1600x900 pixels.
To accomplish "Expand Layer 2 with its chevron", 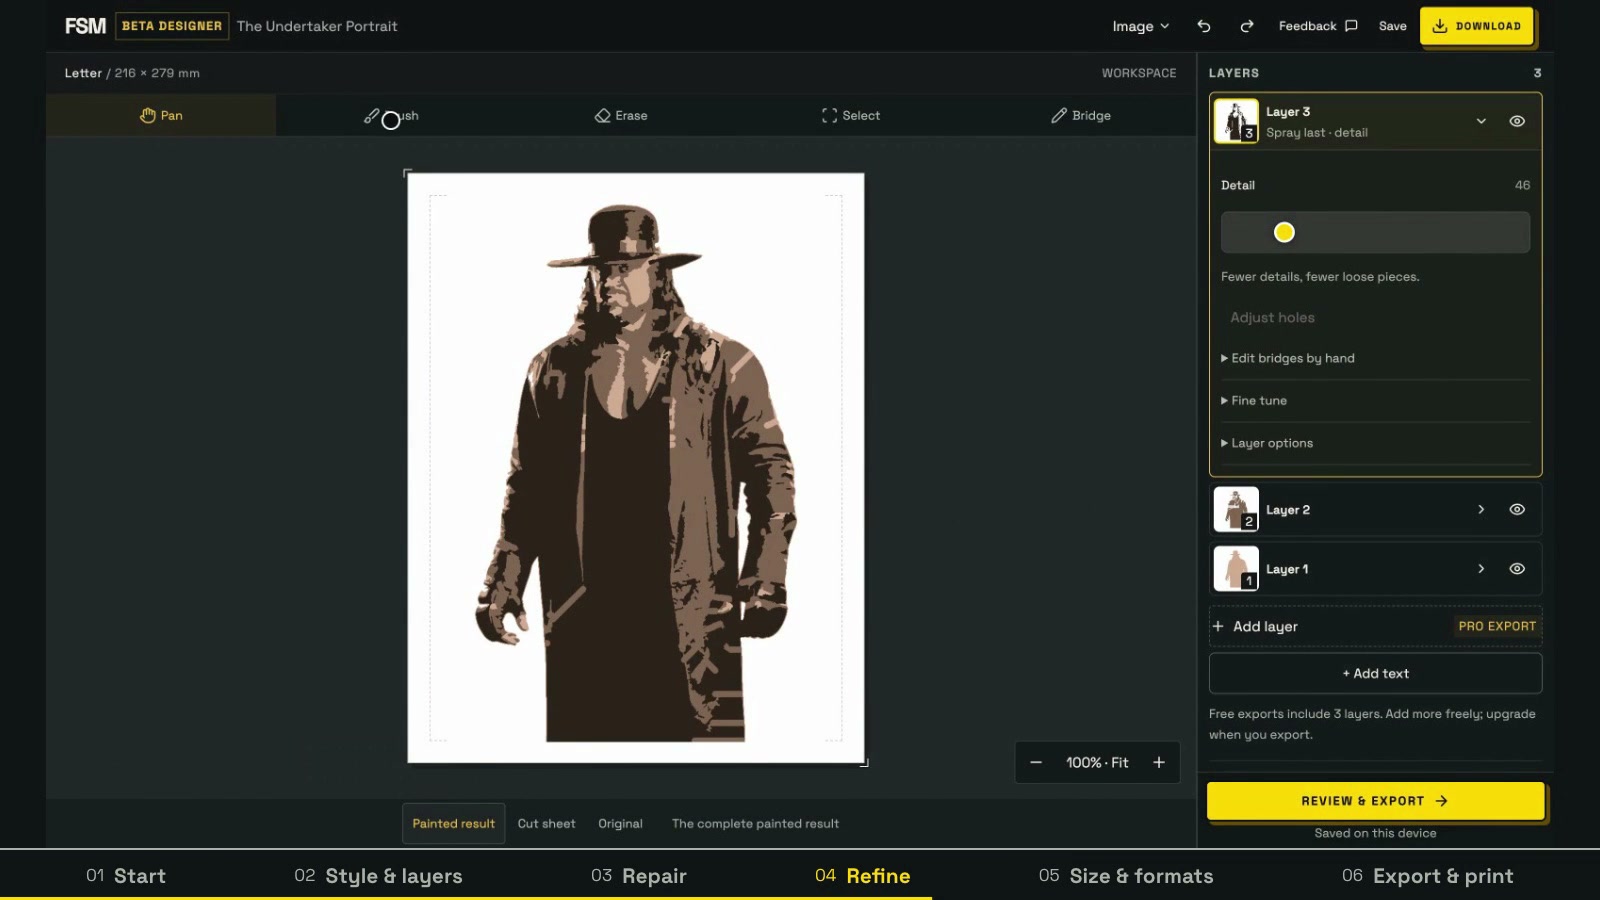I will 1481,509.
